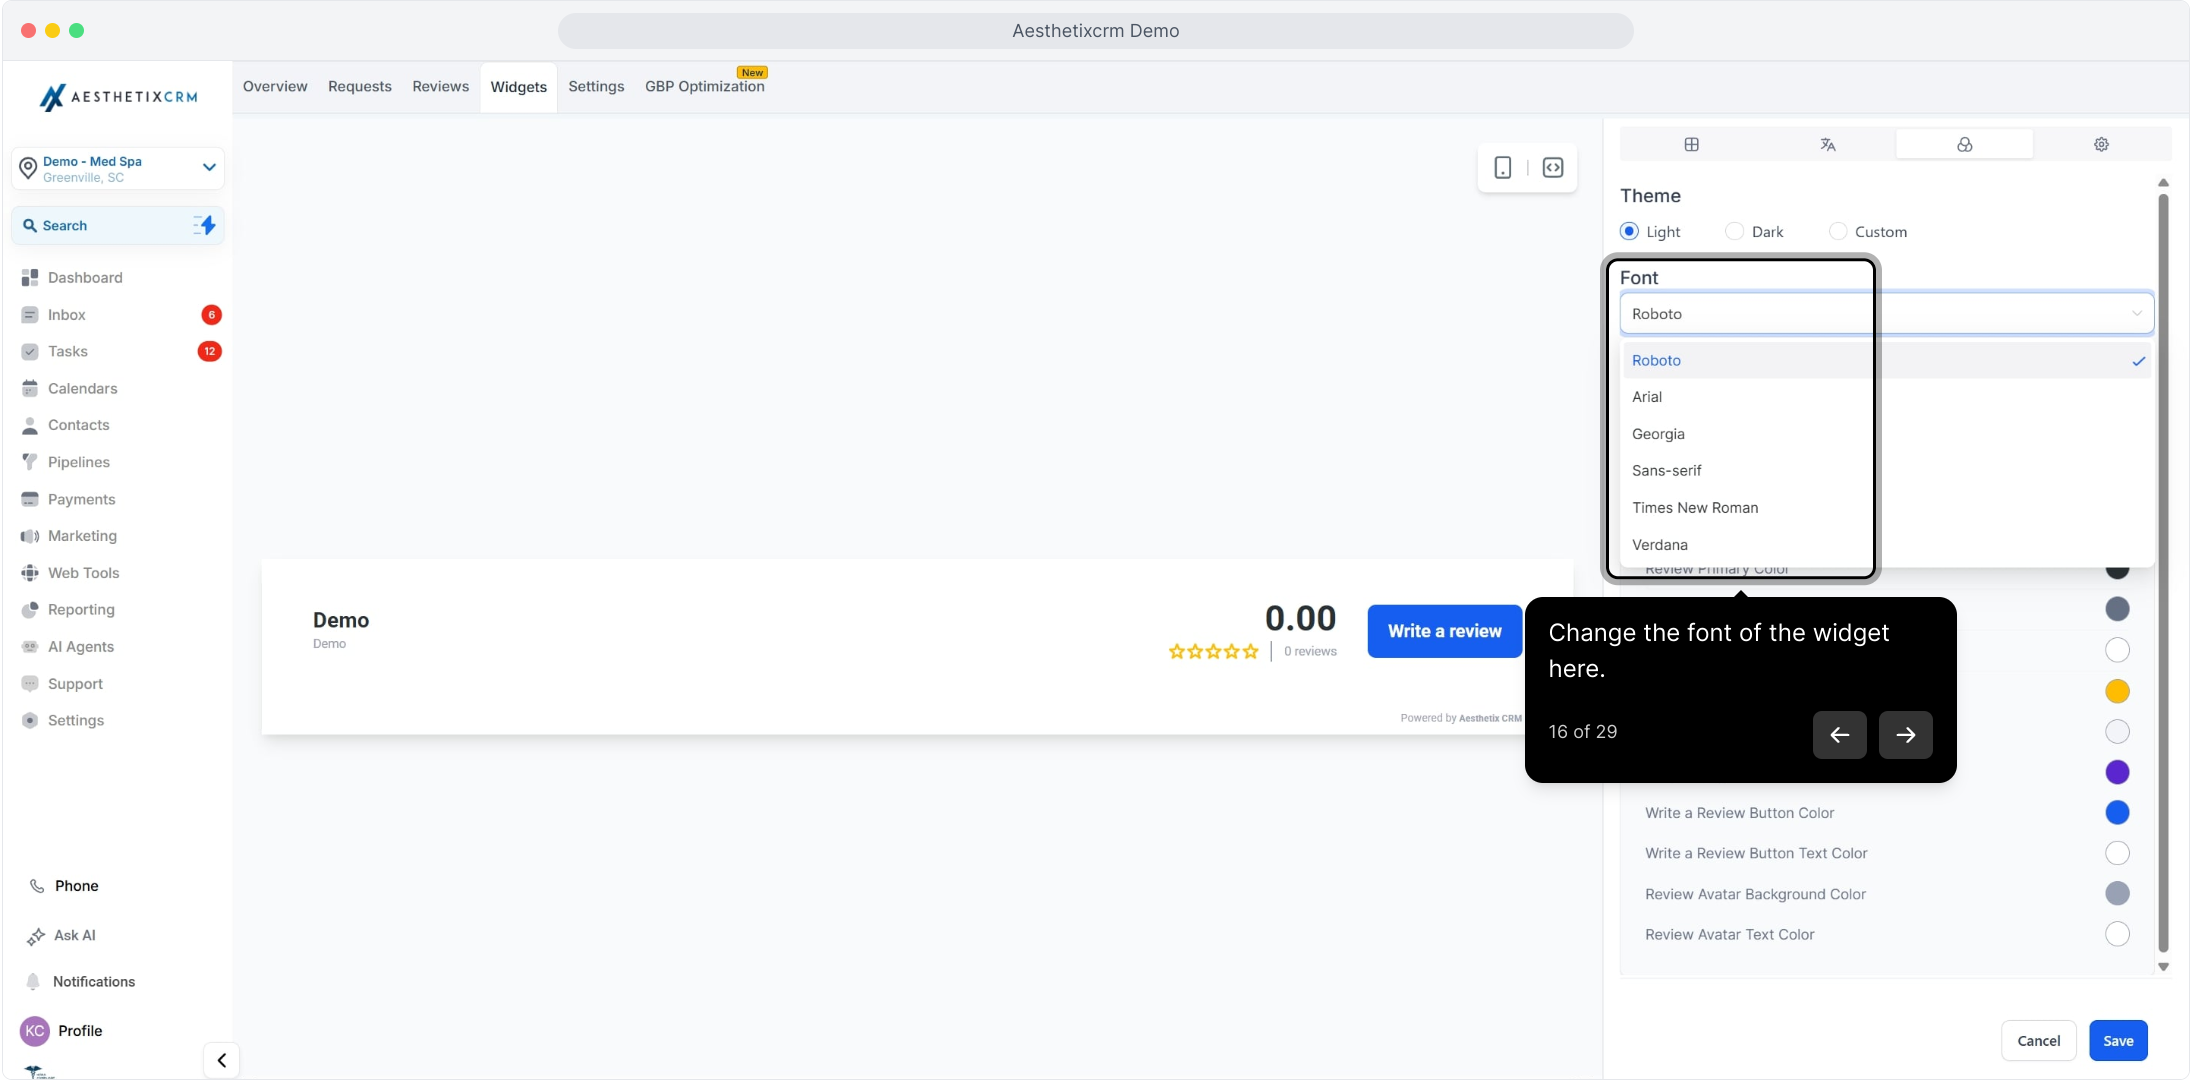This screenshot has height=1080, width=2192.
Task: Click the Search field in sidebar
Action: tap(118, 225)
